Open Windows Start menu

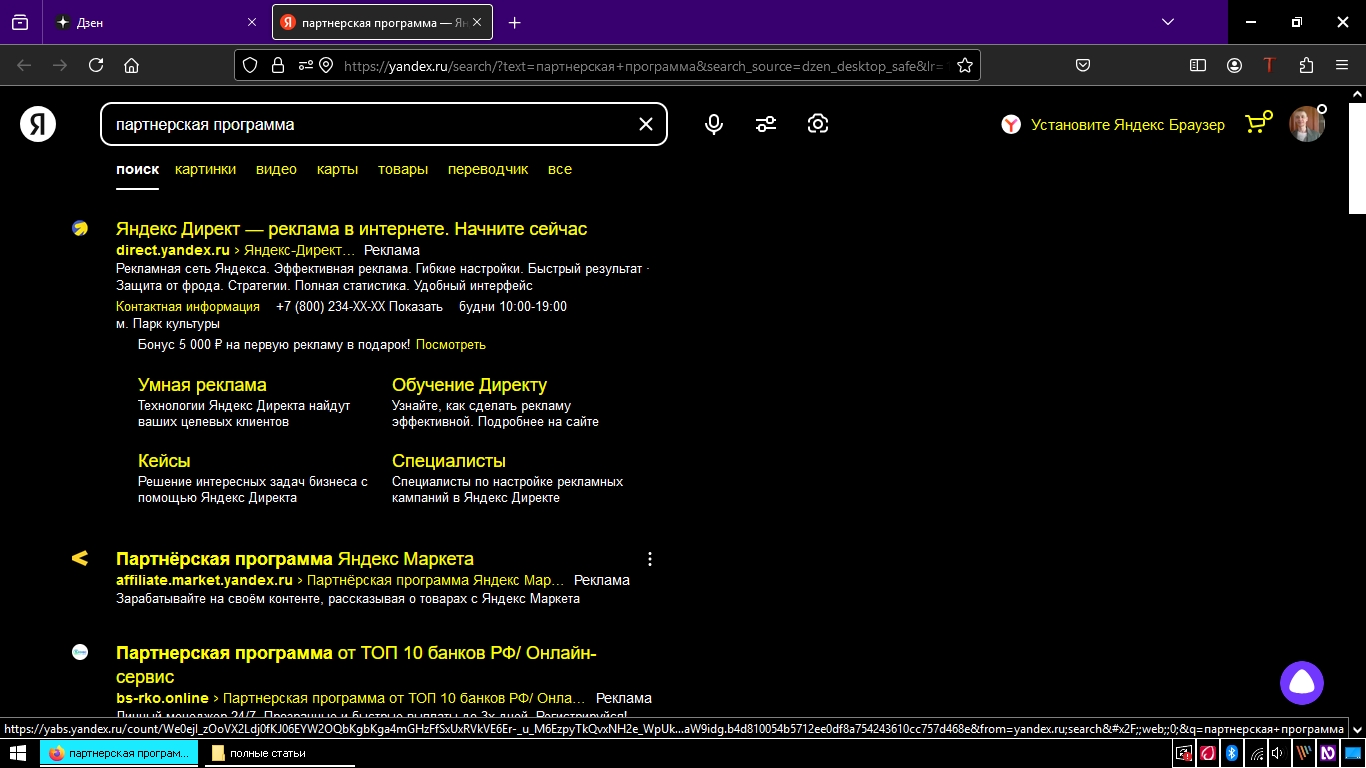click(18, 753)
